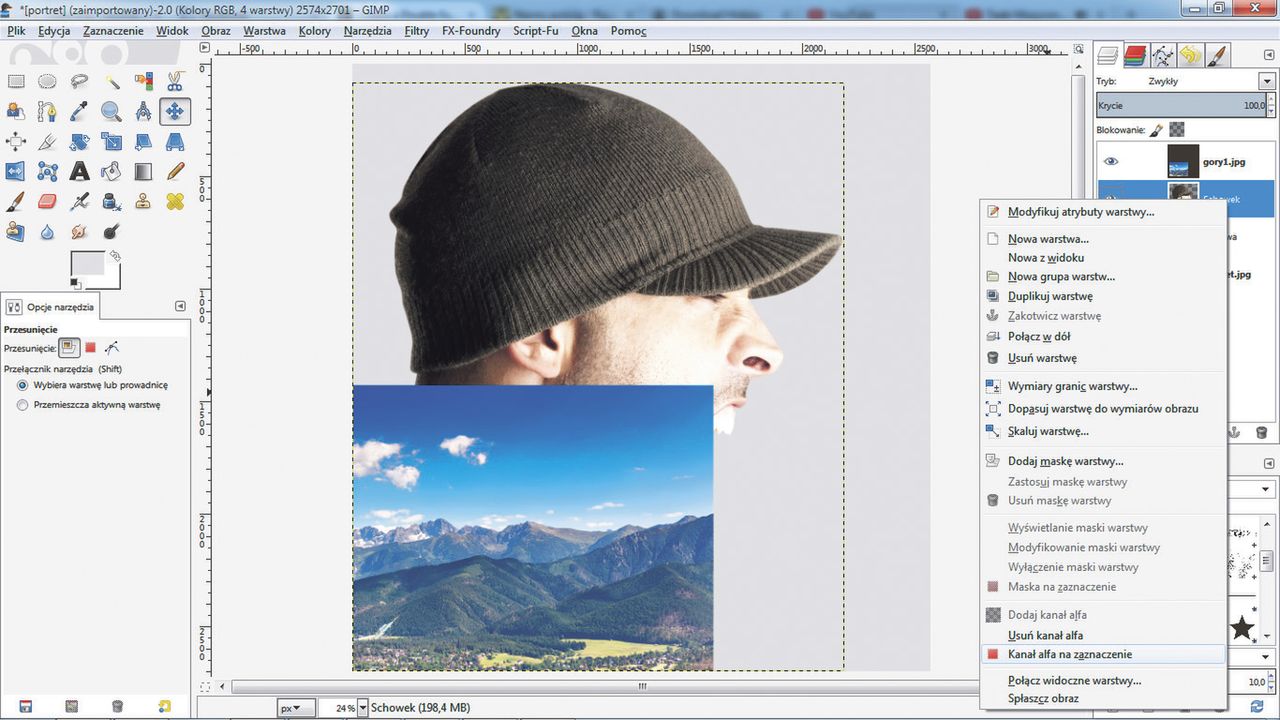
Task: Select the Zoom magnifier tool
Action: click(111, 111)
